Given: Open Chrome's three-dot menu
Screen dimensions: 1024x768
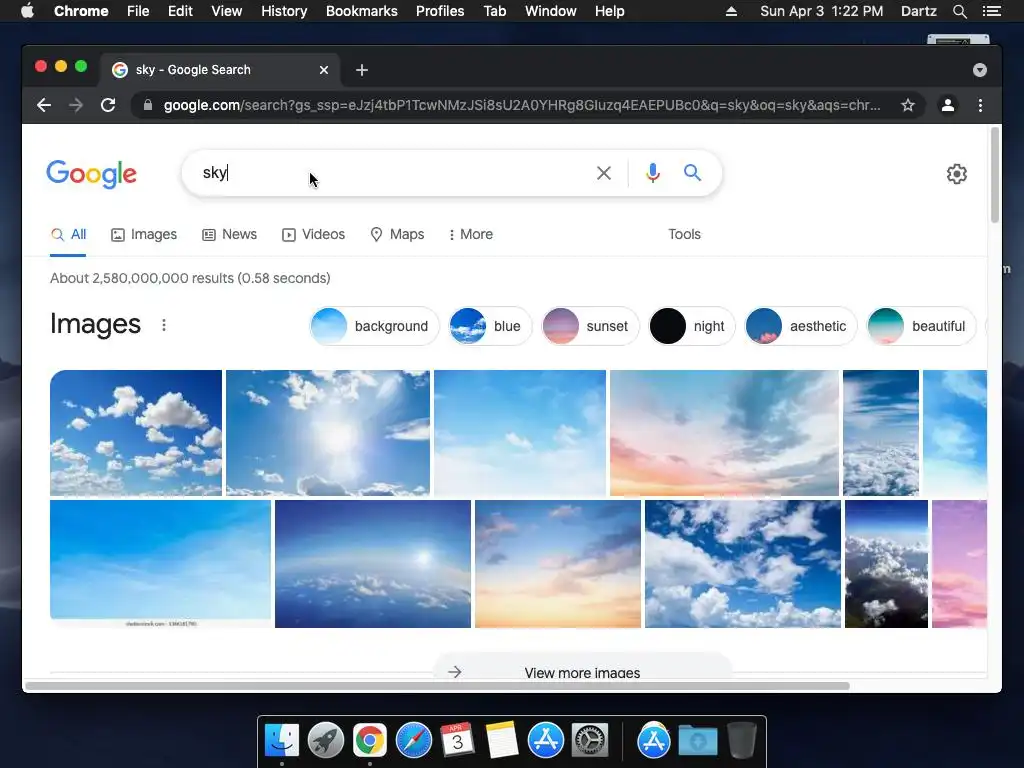Looking at the screenshot, I should pos(980,105).
